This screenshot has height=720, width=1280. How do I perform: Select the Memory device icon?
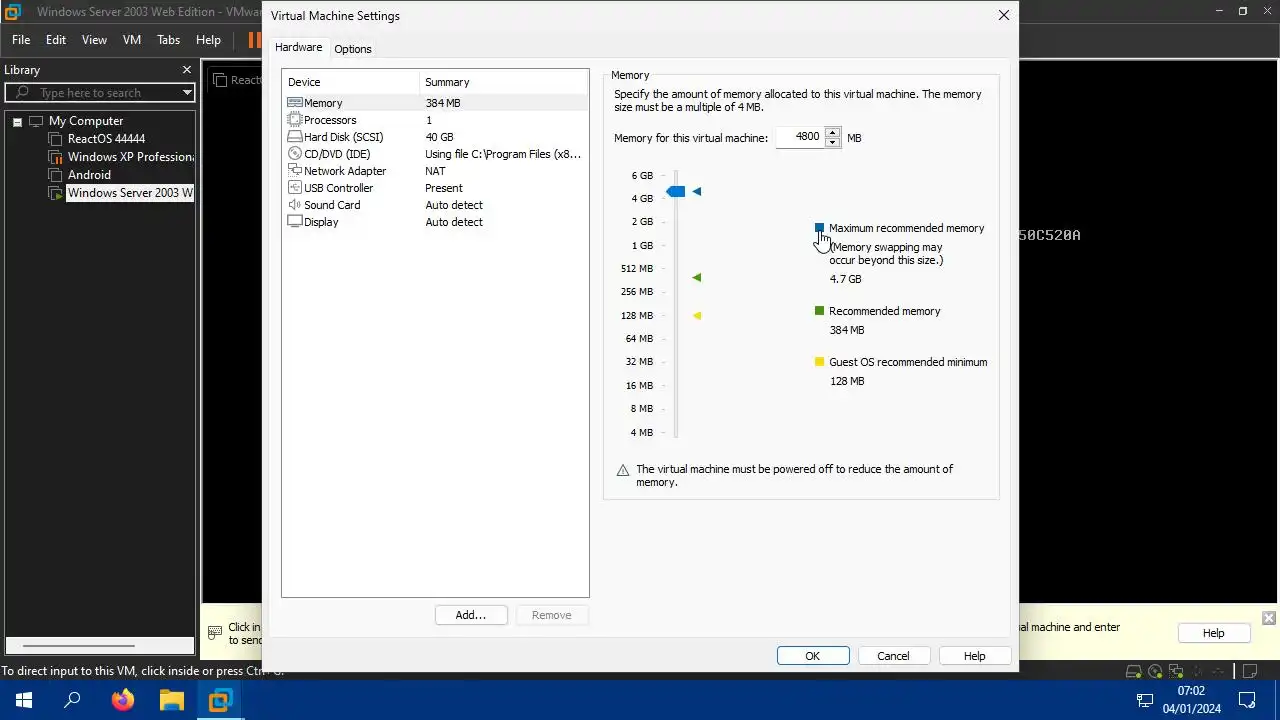tap(295, 103)
